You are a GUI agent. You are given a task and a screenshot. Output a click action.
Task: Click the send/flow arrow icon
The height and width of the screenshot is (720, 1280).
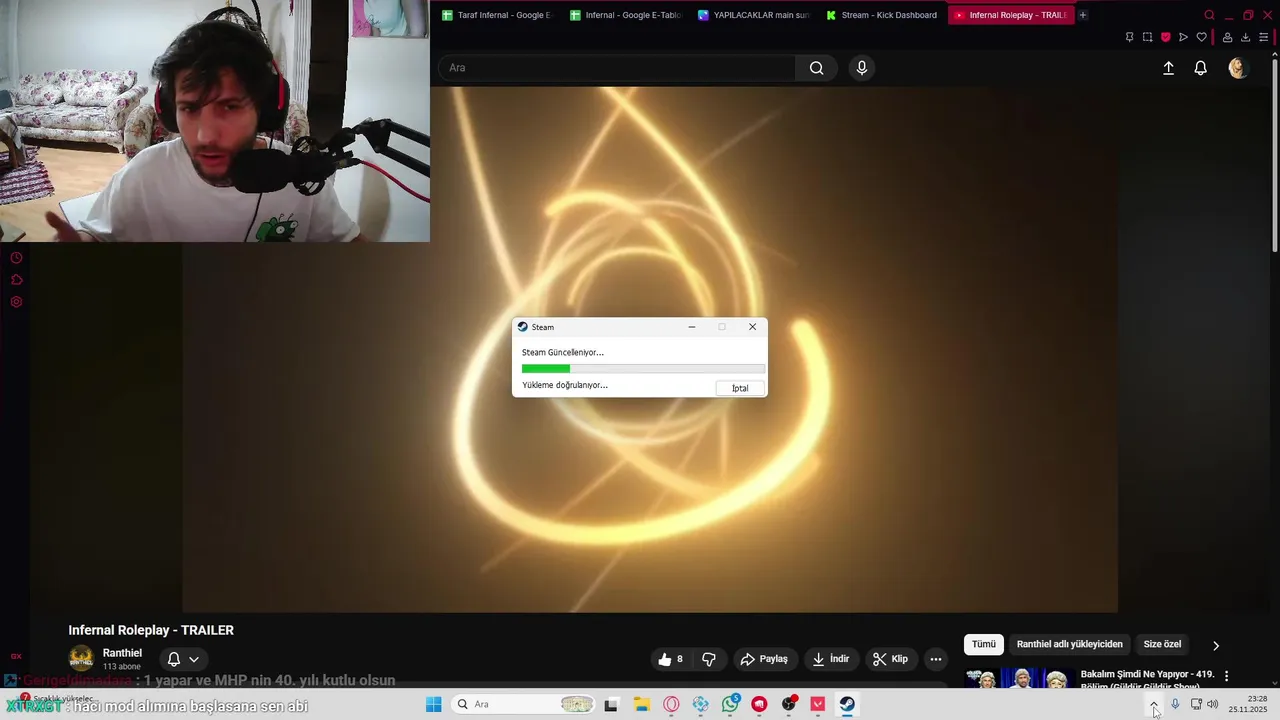point(1183,37)
